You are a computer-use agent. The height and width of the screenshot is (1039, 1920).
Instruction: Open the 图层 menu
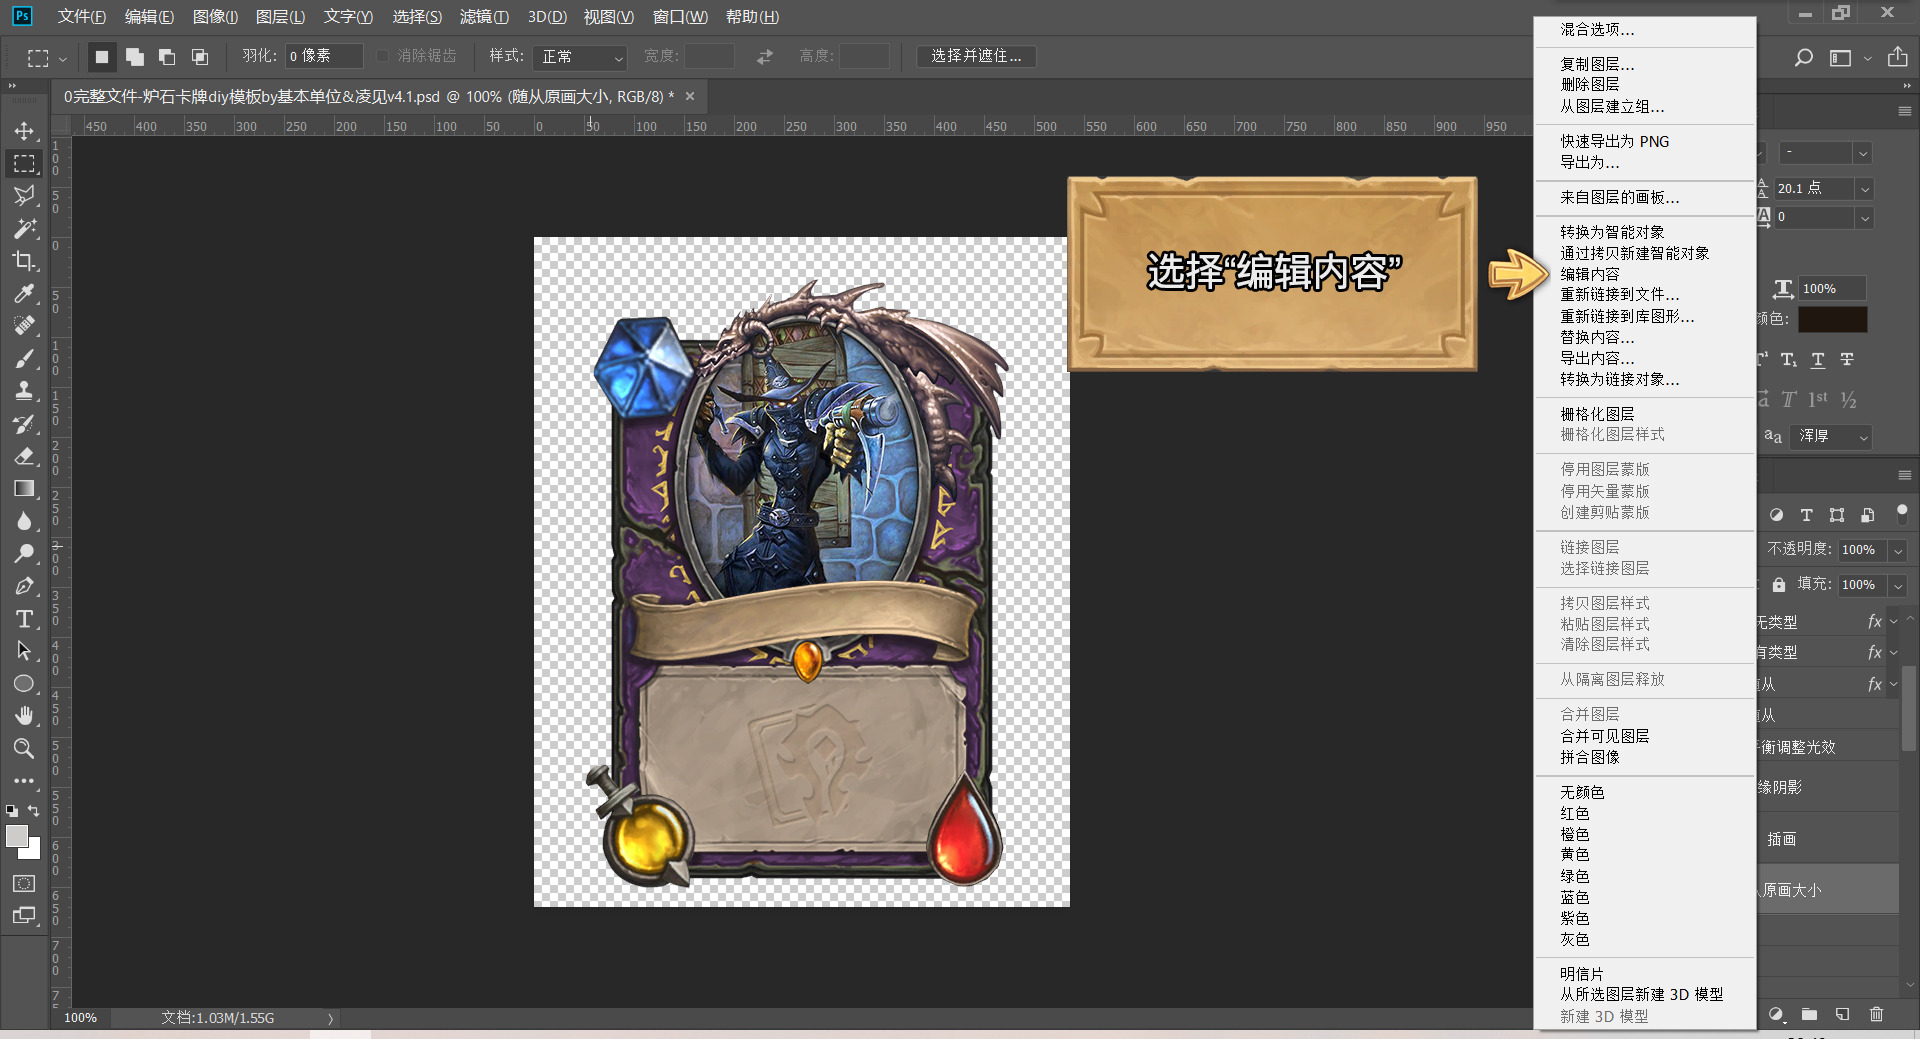click(280, 17)
